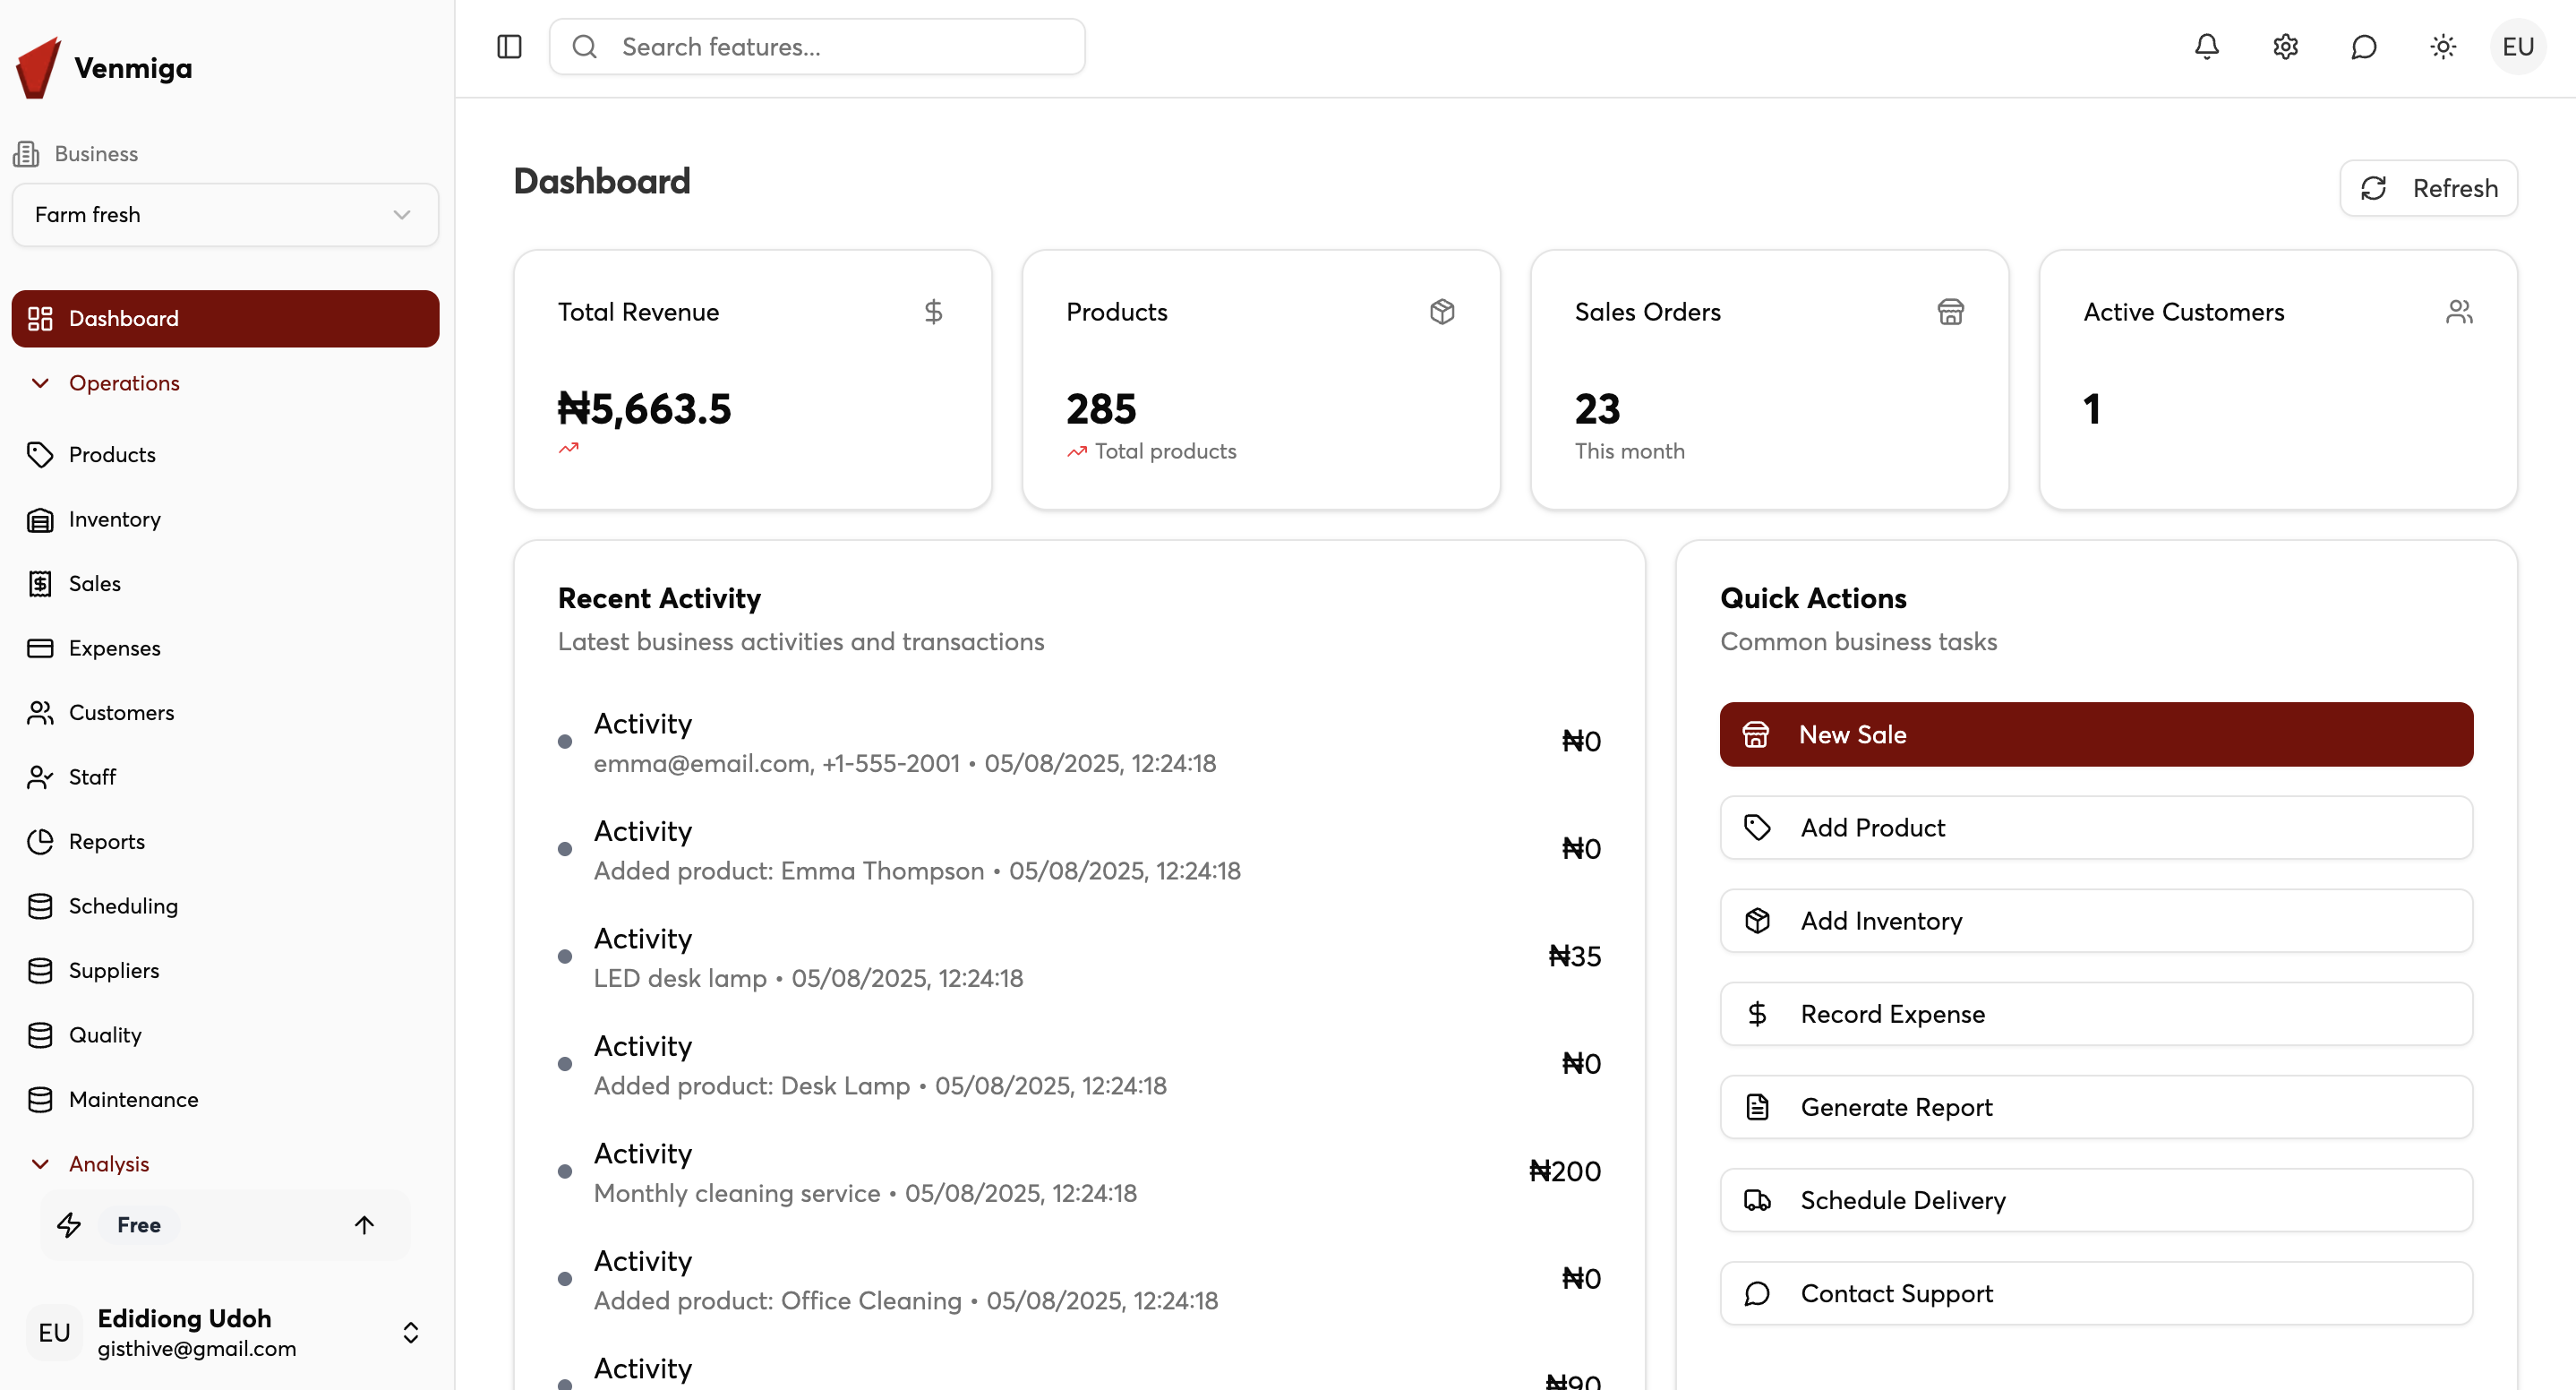Click the Venmiga logo icon
Viewport: 2576px width, 1390px height.
pos(39,68)
